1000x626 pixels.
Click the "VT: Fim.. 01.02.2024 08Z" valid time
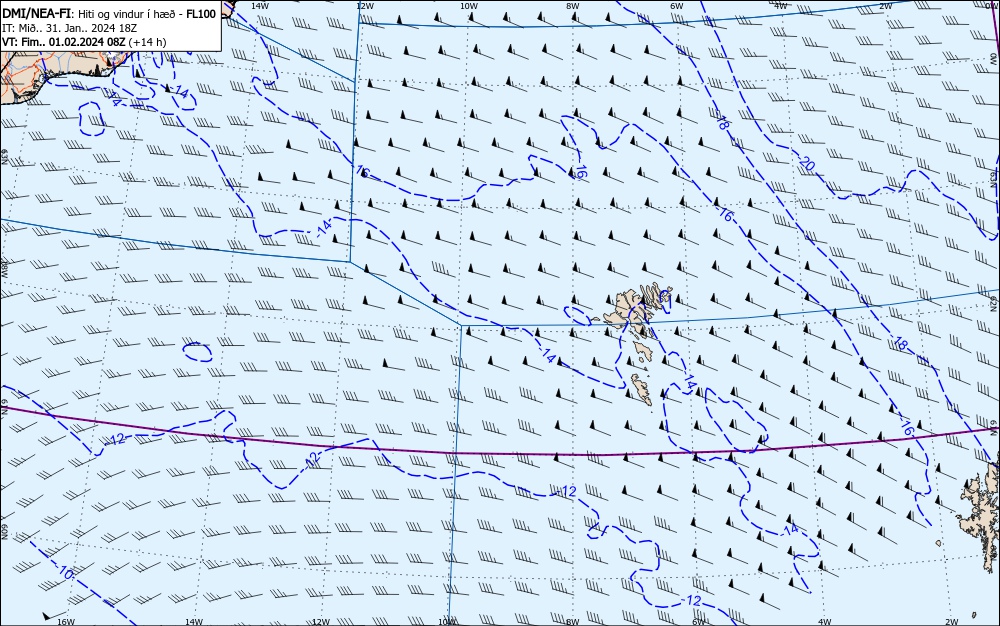[x=64, y=42]
